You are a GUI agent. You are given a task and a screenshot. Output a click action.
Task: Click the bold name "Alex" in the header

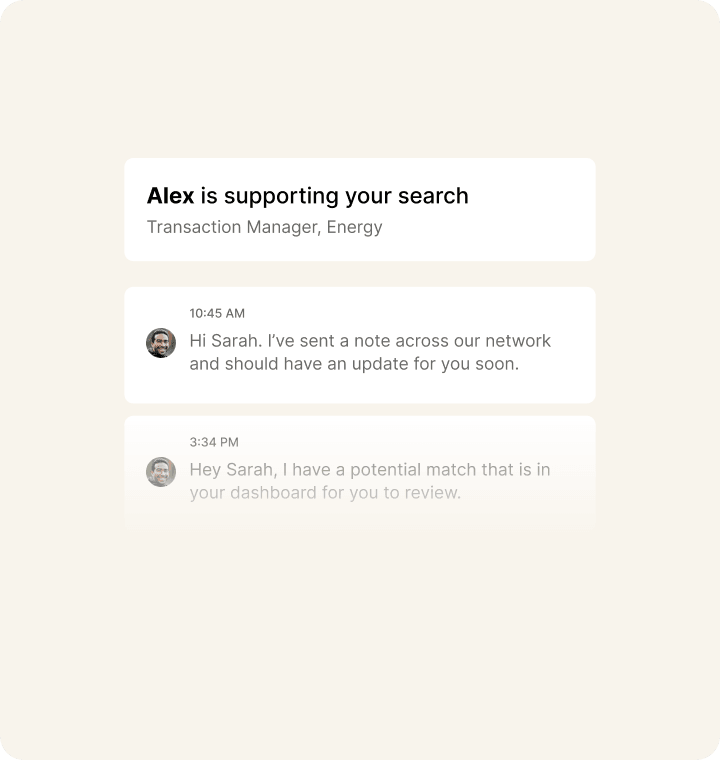pyautogui.click(x=170, y=196)
